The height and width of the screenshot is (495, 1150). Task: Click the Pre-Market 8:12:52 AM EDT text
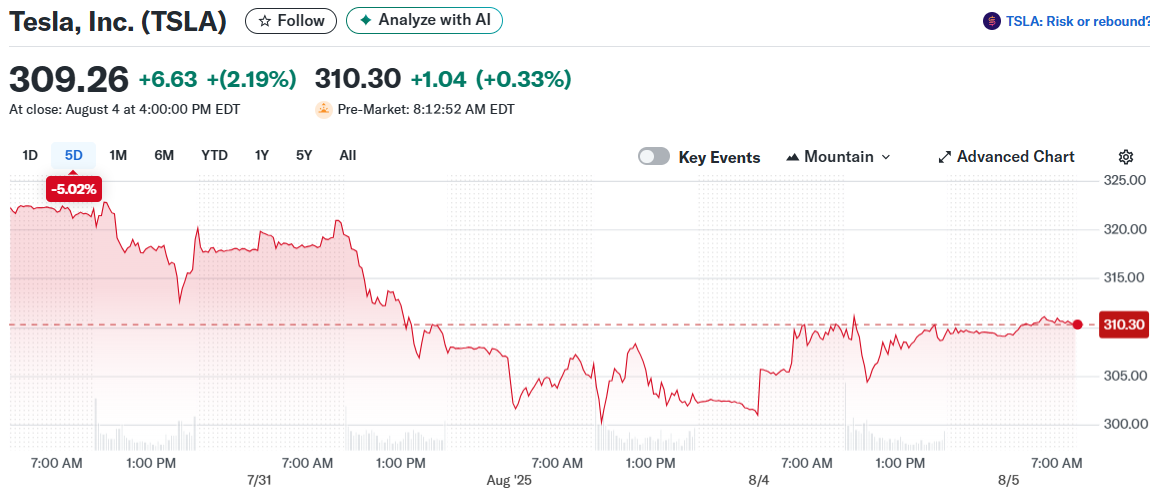point(426,110)
